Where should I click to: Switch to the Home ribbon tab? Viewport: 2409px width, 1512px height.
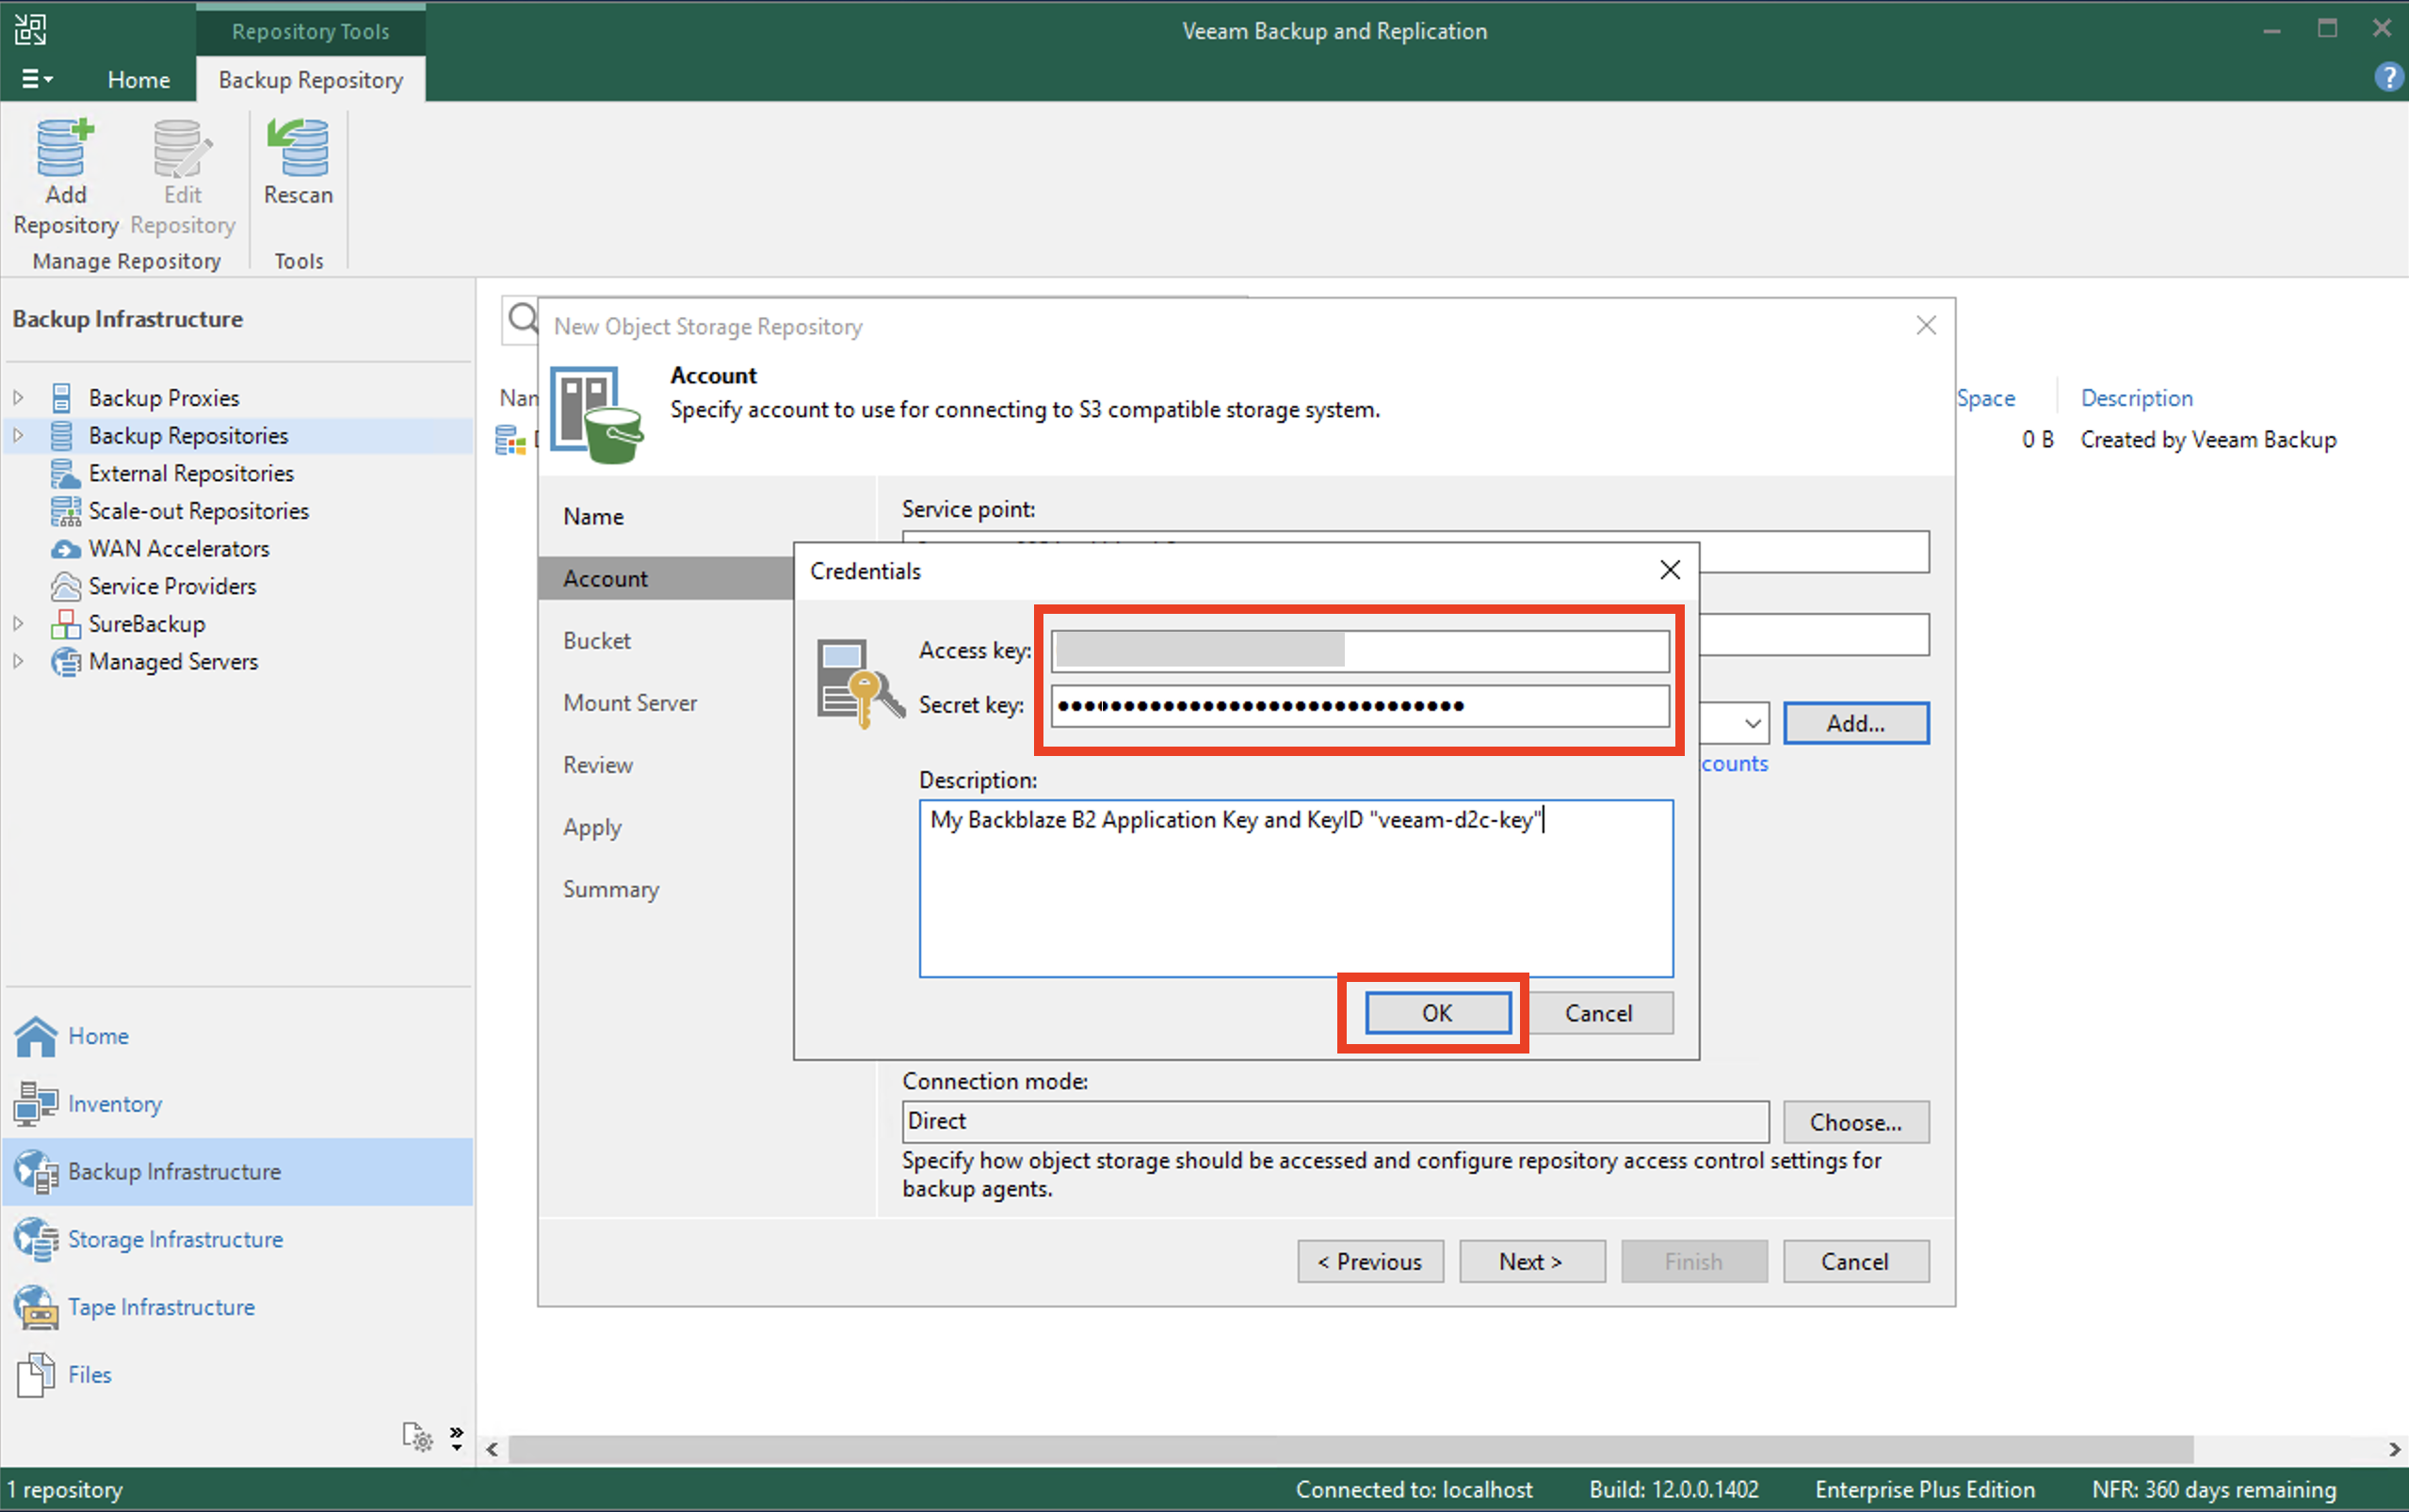tap(138, 80)
